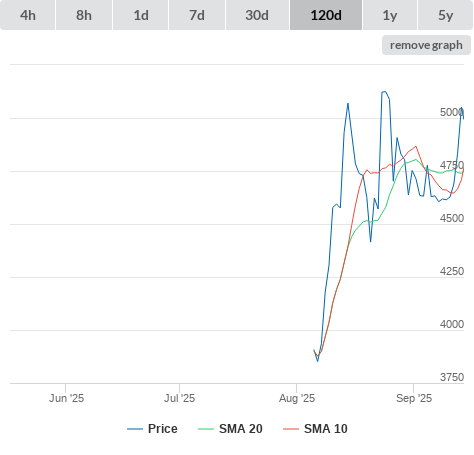Select the active 120d tab
The height and width of the screenshot is (455, 474).
click(326, 15)
